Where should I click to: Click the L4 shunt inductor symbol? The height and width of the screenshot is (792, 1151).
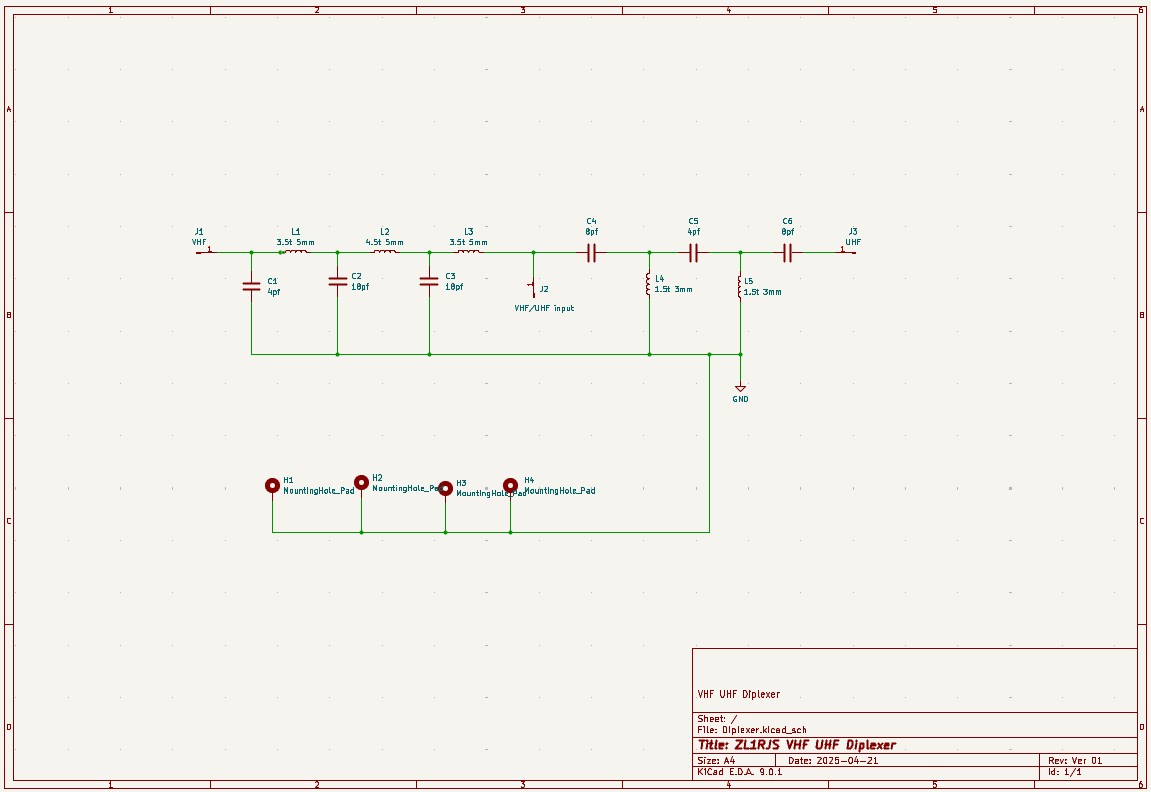[649, 284]
